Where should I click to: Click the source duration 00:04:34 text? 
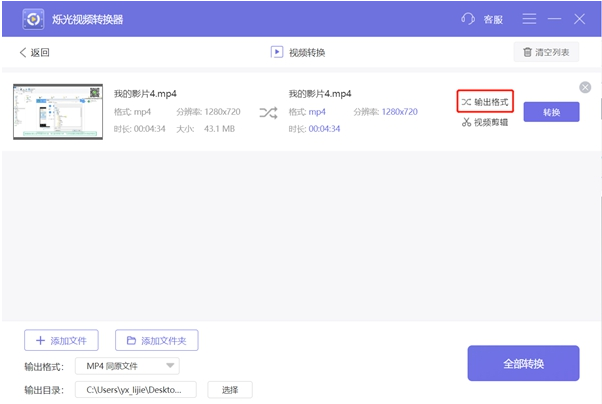tap(149, 129)
